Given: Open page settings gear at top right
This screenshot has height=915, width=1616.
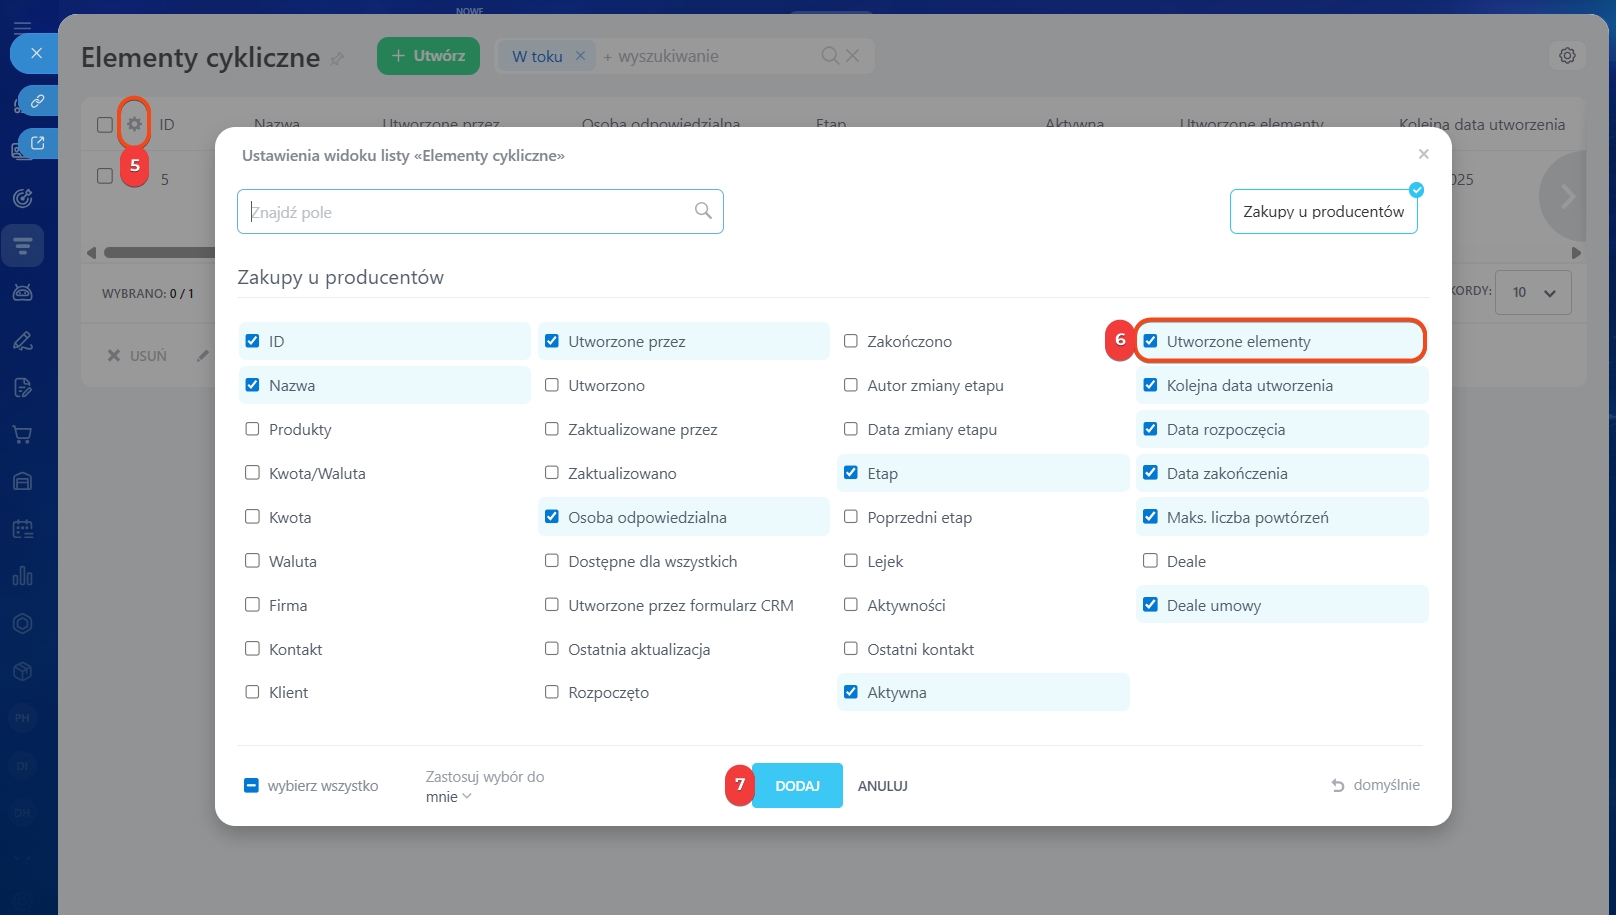Looking at the screenshot, I should point(1567,56).
